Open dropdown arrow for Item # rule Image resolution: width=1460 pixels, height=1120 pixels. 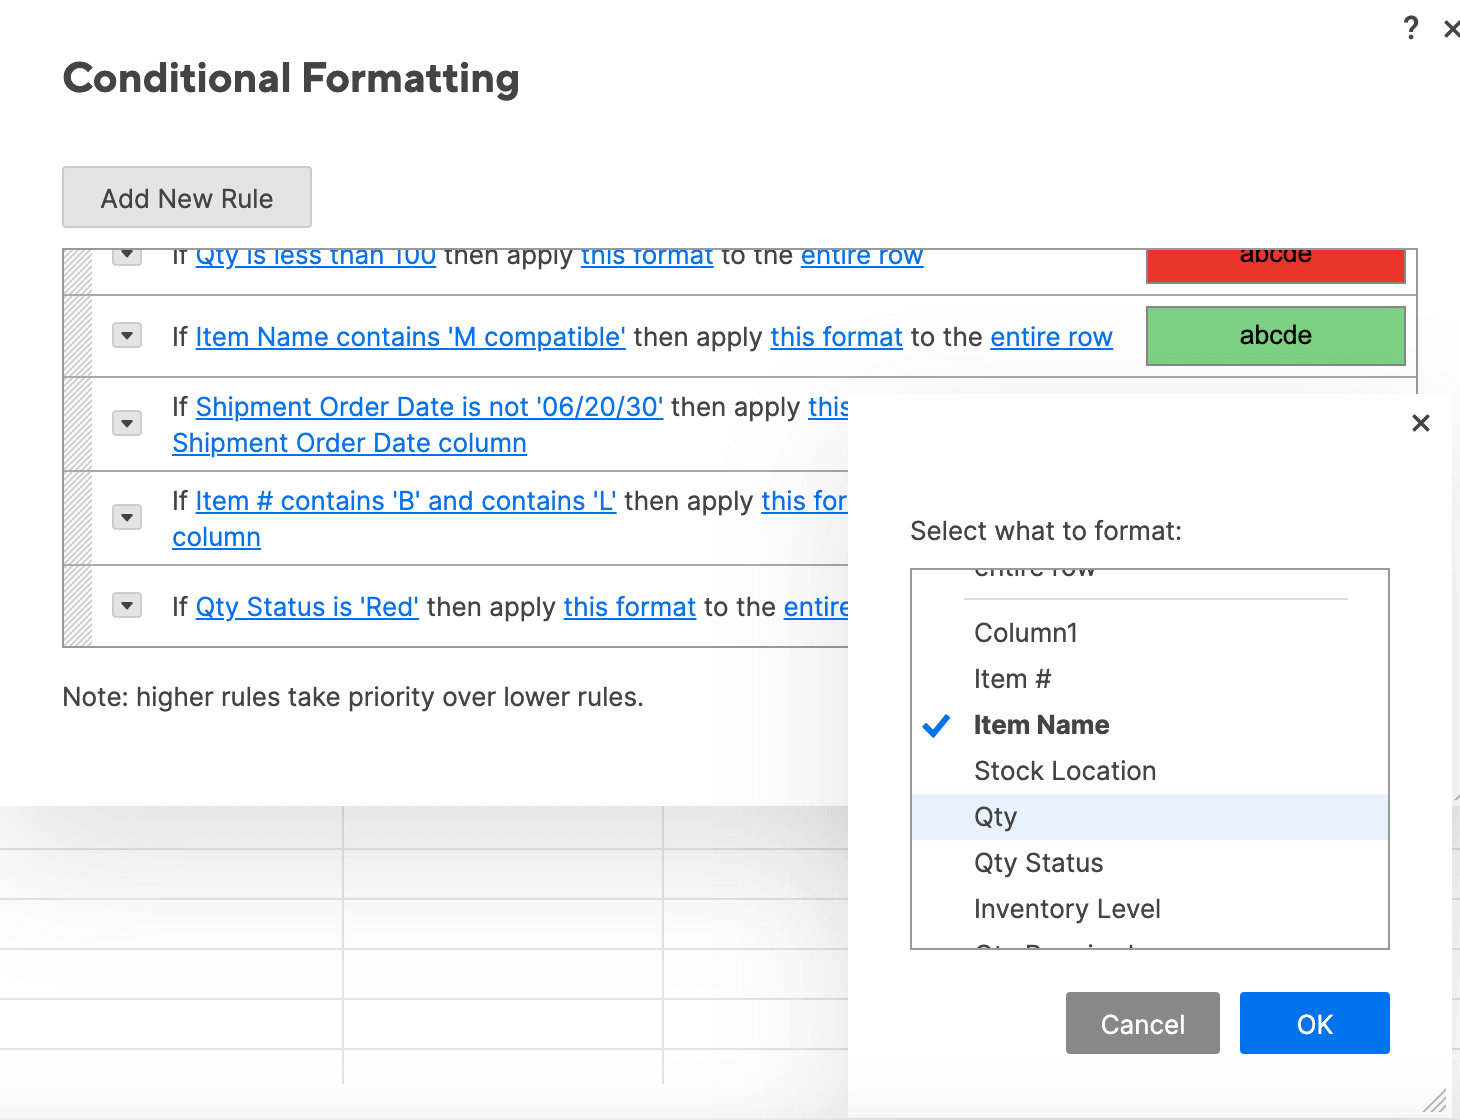[127, 517]
